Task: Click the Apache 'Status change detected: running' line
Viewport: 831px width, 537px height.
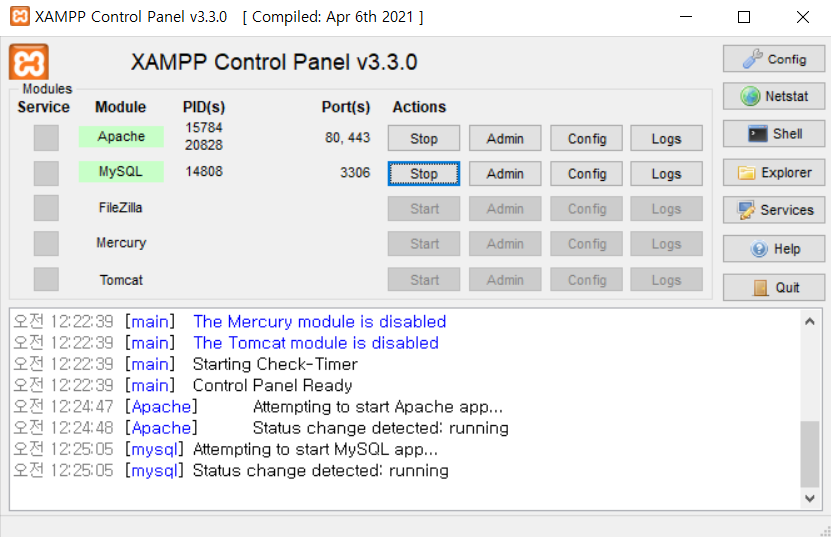Action: [x=381, y=428]
